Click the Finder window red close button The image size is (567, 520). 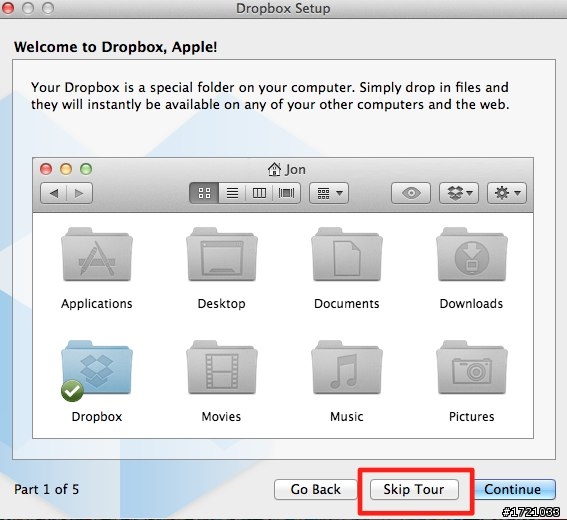coord(46,169)
